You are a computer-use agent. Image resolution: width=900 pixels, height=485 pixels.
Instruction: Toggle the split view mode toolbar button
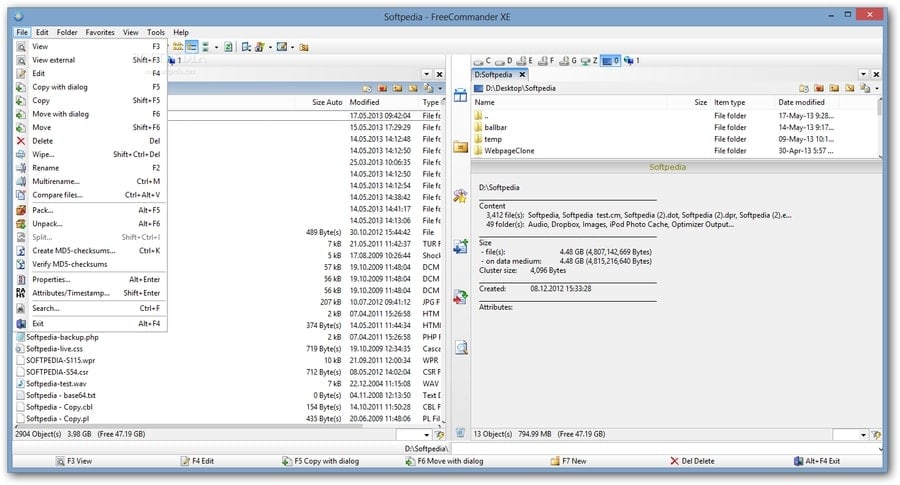(x=205, y=47)
